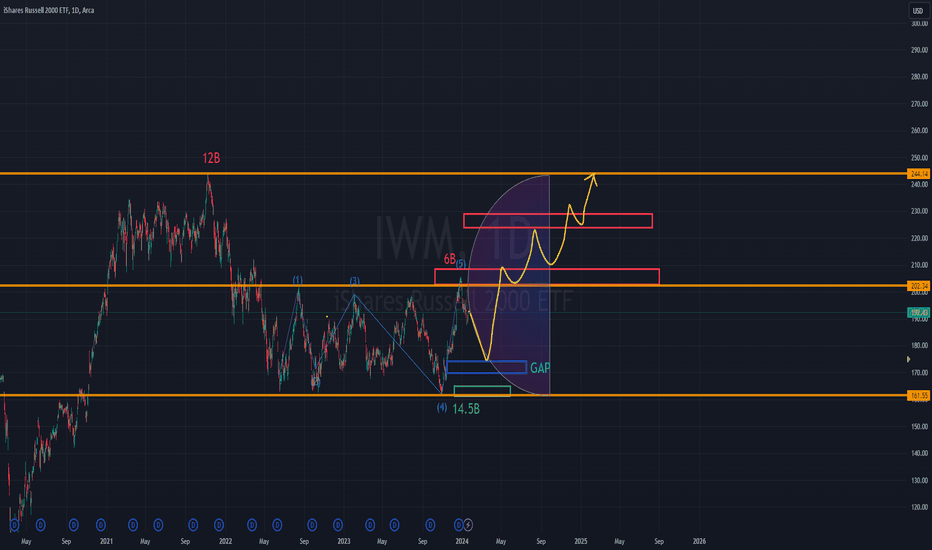The width and height of the screenshot is (932, 550).
Task: Click the chart title iShares Russell 2000 ETF
Action: pos(49,10)
